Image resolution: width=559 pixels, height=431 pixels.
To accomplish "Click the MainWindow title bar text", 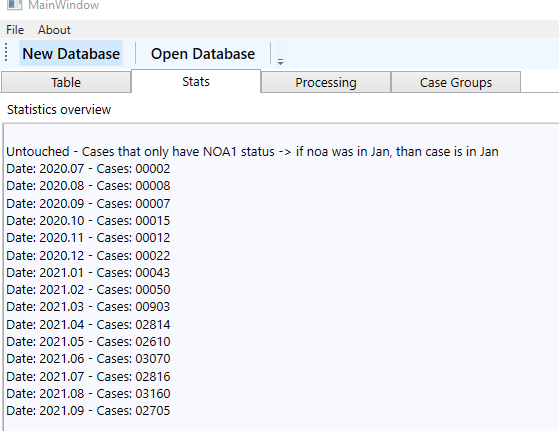I will pyautogui.click(x=63, y=5).
